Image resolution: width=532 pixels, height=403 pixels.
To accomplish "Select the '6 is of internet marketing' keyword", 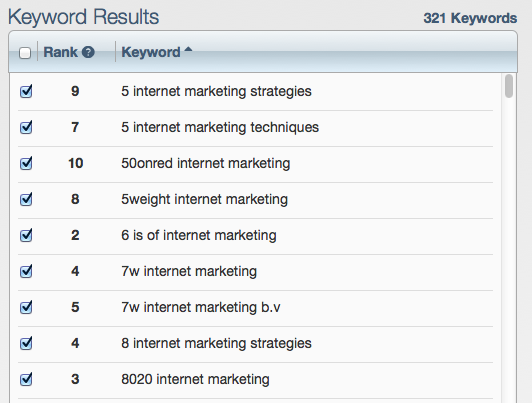I will [x=199, y=235].
